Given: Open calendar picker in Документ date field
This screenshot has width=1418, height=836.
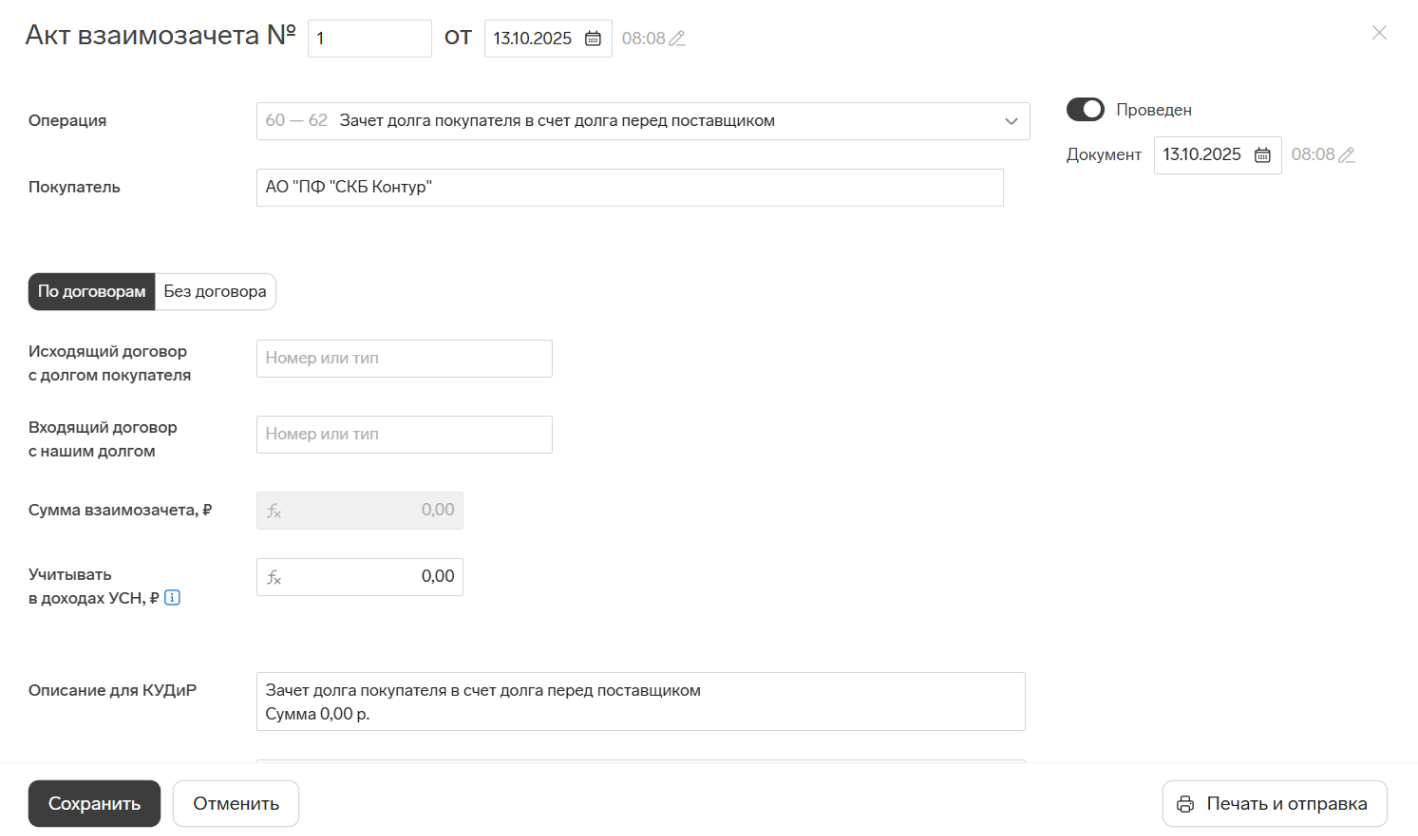Looking at the screenshot, I should click(x=1263, y=155).
